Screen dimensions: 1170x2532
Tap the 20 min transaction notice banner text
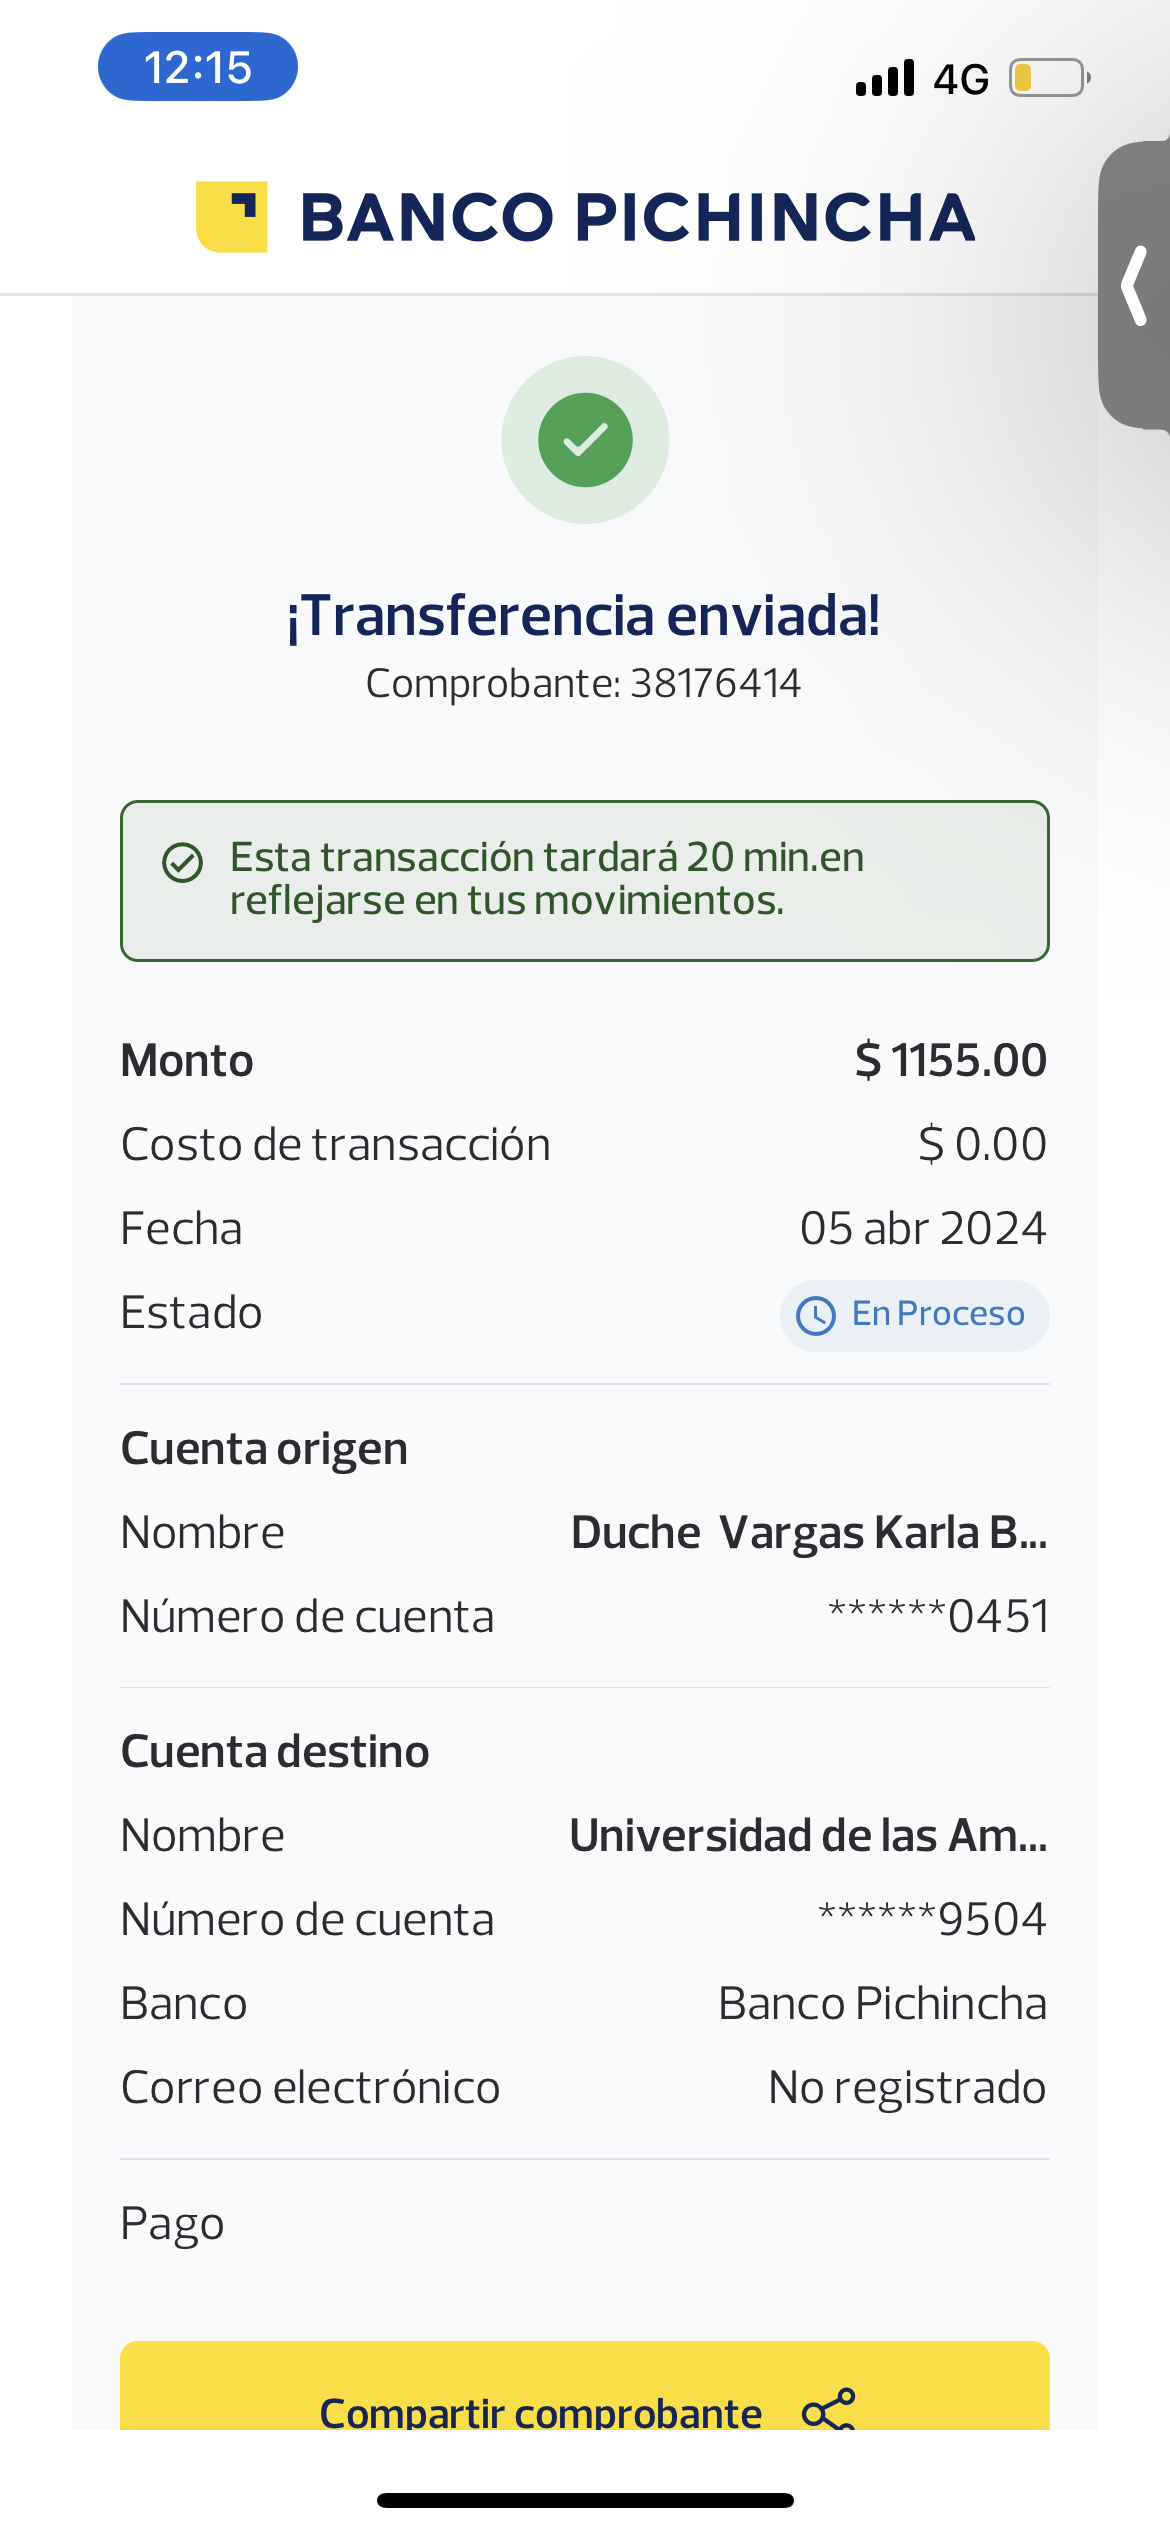[x=547, y=879]
